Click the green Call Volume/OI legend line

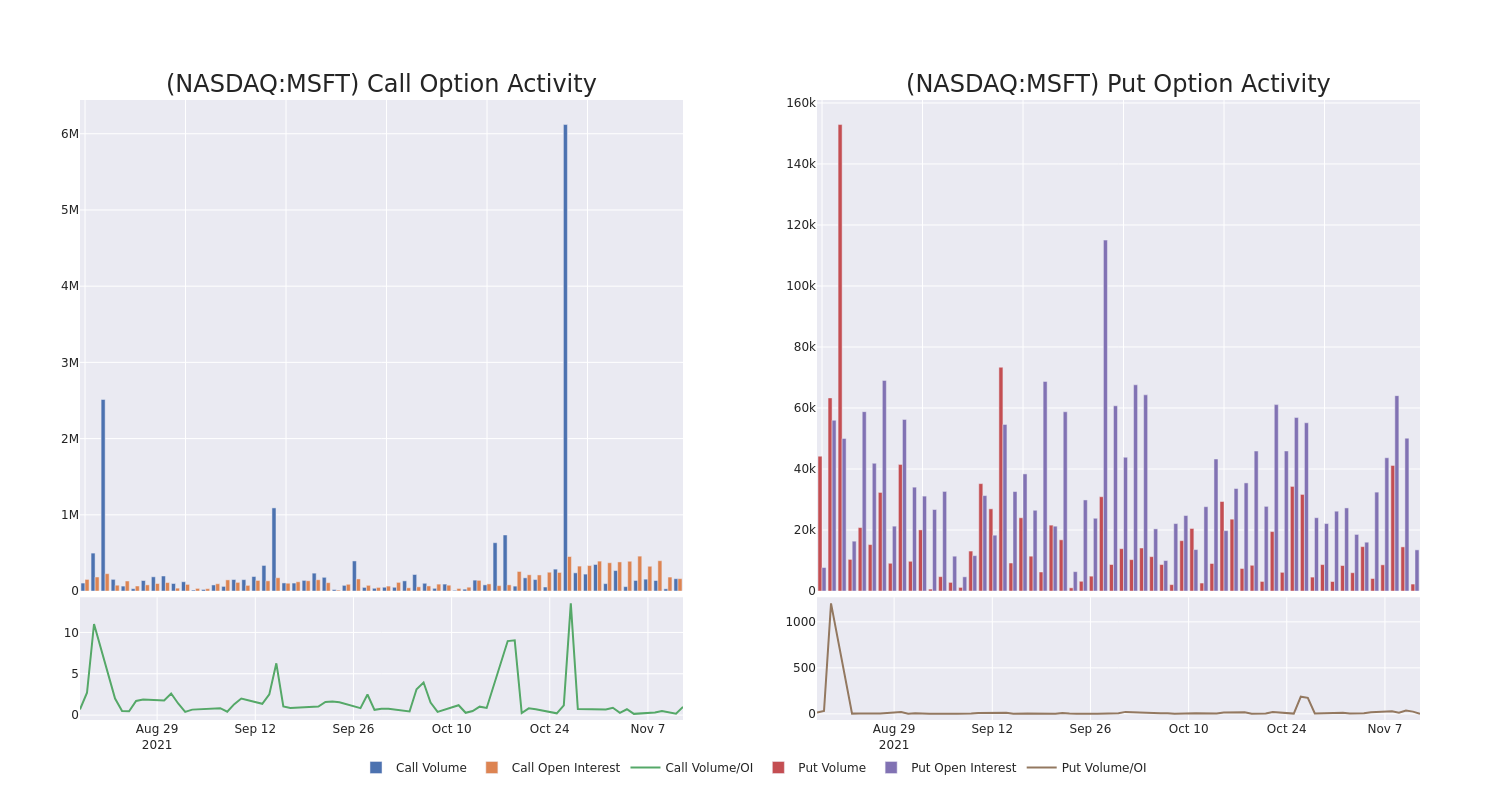[645, 768]
